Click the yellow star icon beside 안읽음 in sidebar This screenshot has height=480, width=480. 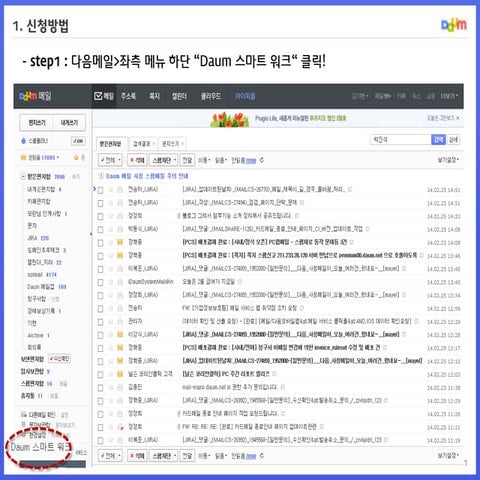click(76, 157)
